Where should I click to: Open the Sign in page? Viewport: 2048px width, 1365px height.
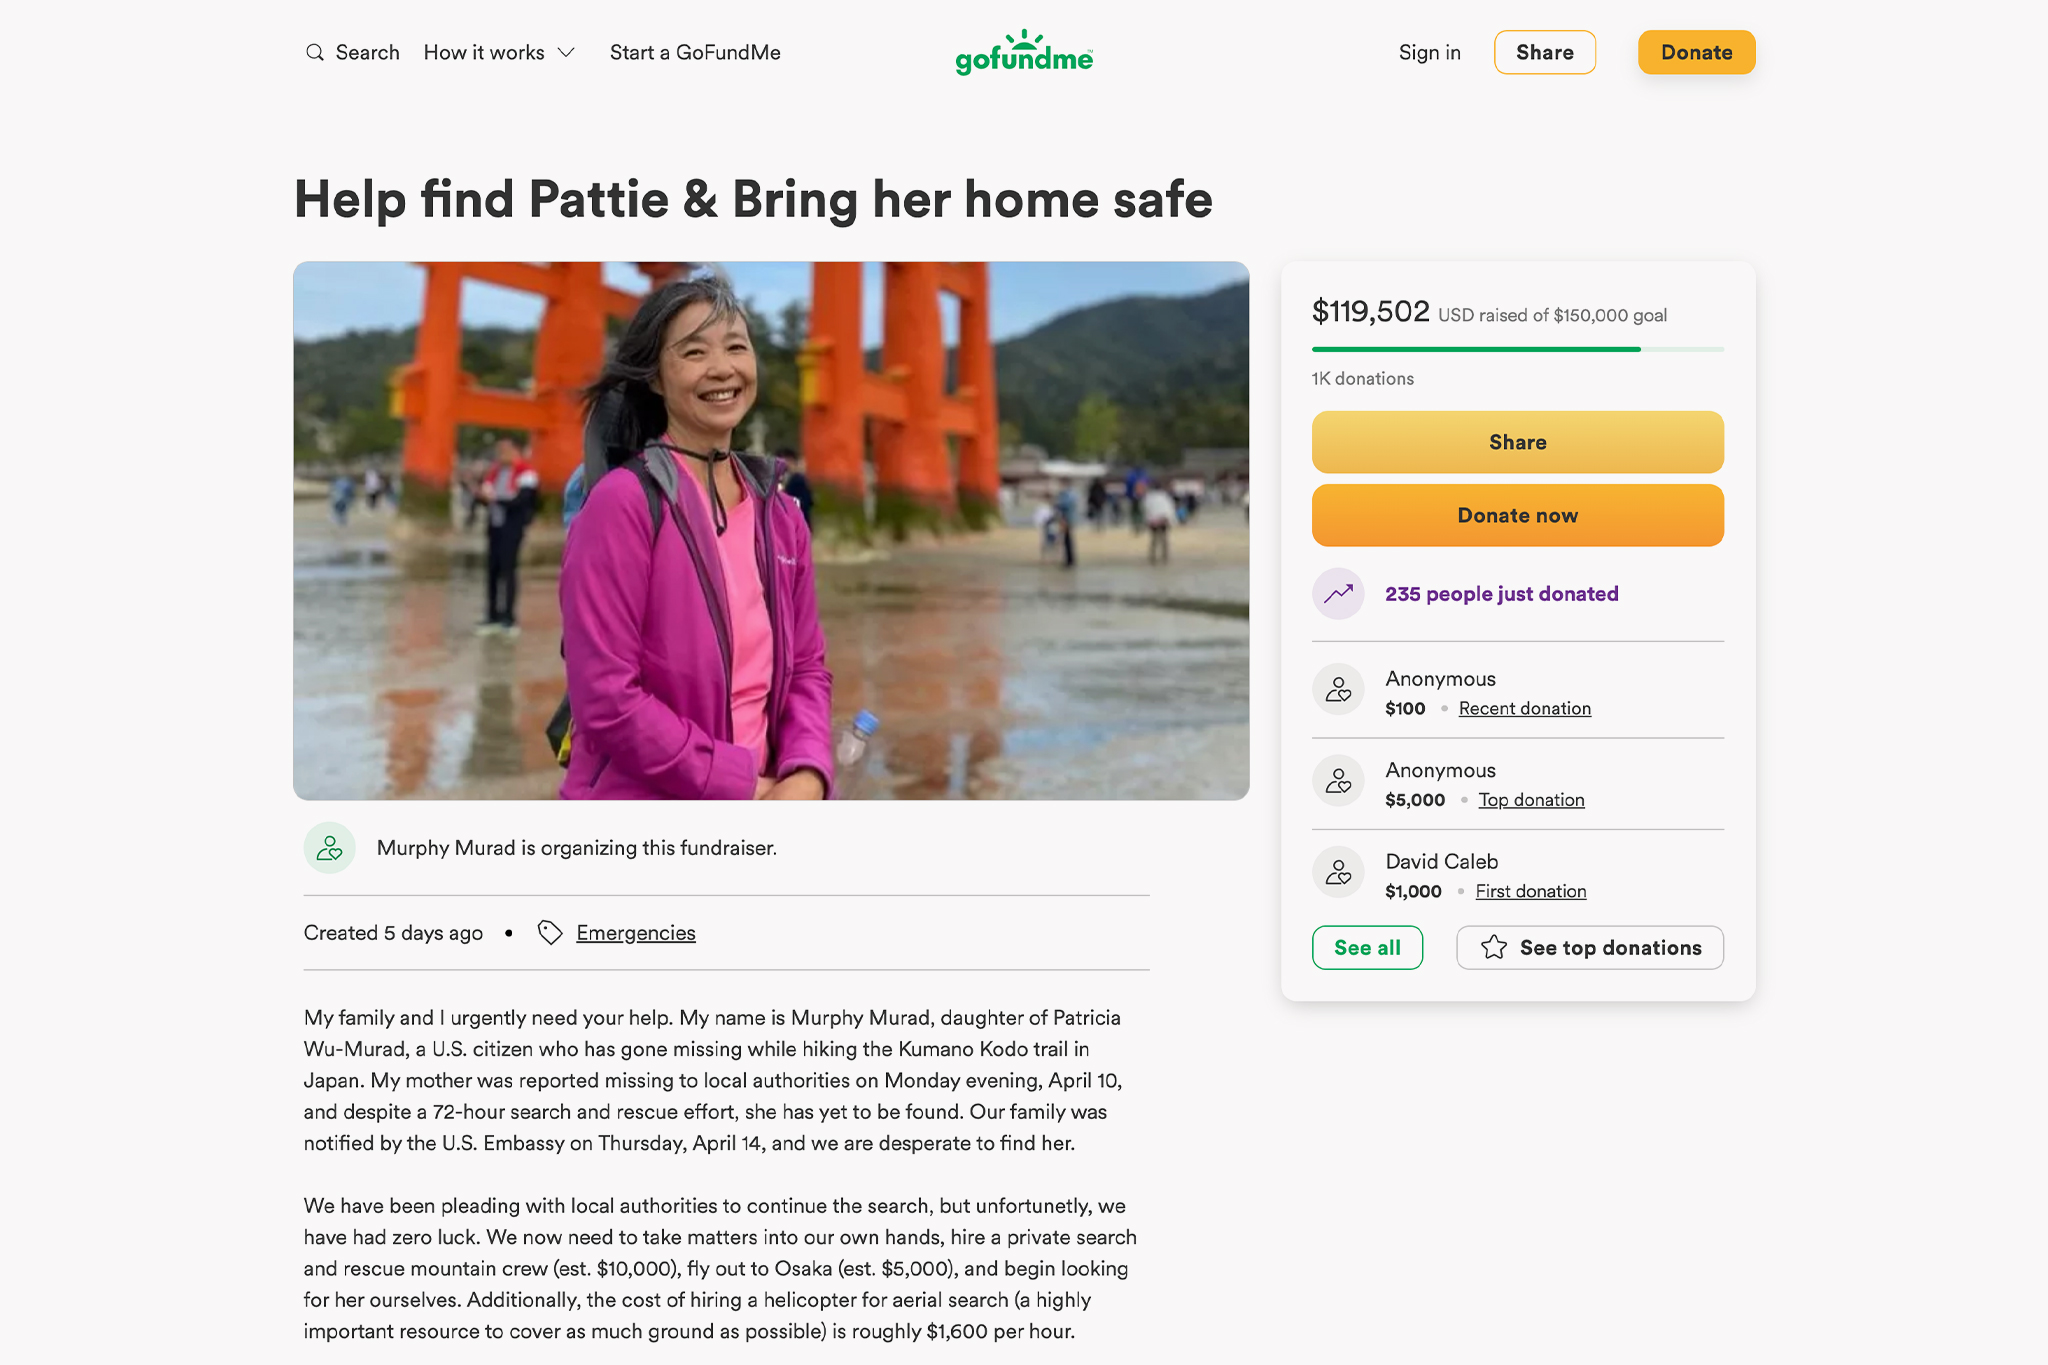[1429, 53]
